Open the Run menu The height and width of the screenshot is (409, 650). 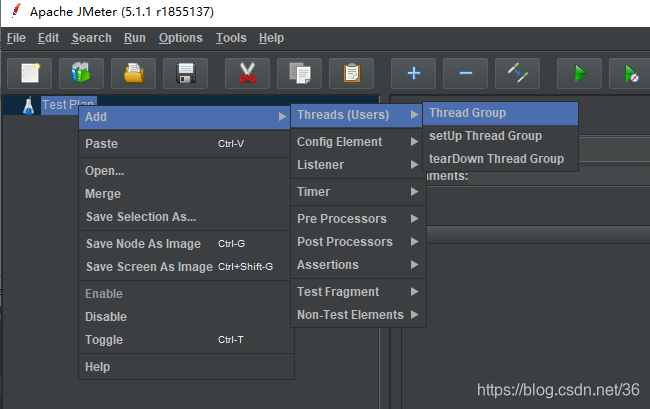pyautogui.click(x=135, y=38)
